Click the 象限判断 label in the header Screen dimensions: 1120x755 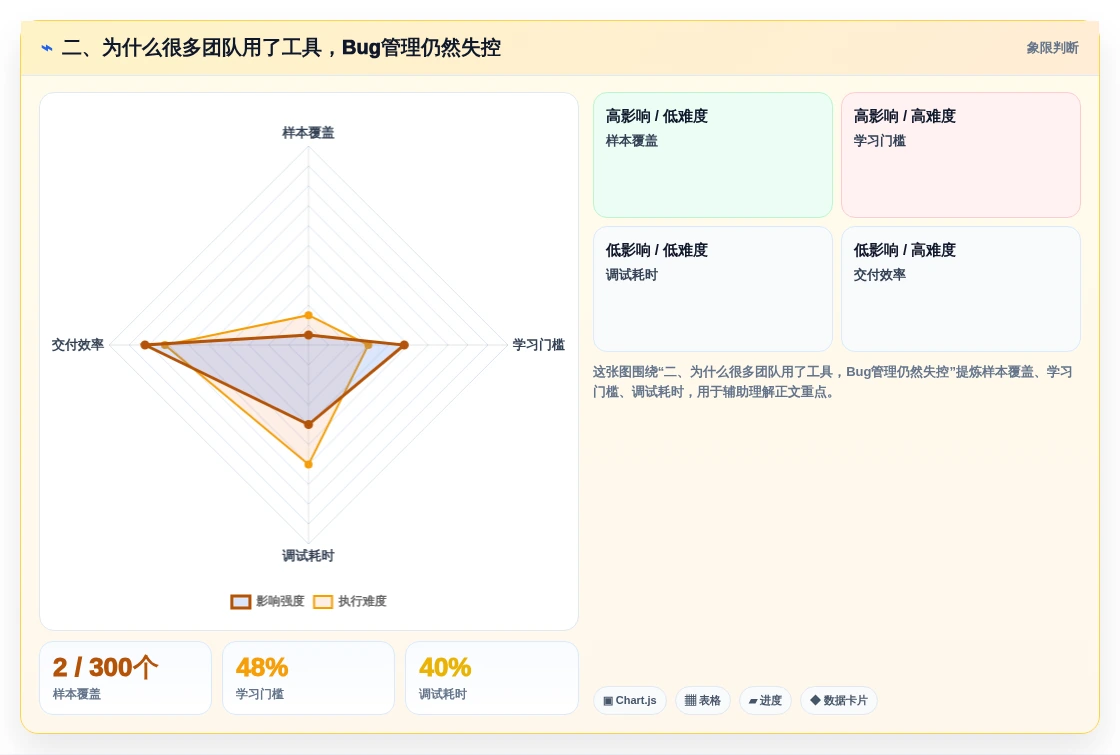tap(1052, 48)
